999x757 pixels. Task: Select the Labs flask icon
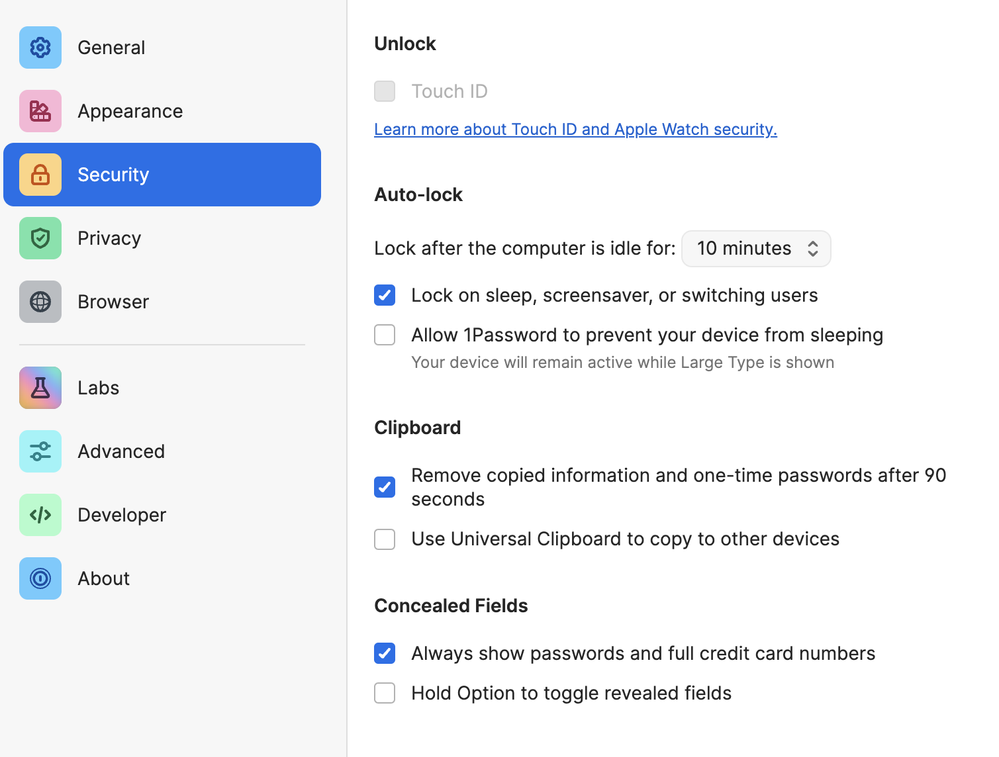point(40,387)
